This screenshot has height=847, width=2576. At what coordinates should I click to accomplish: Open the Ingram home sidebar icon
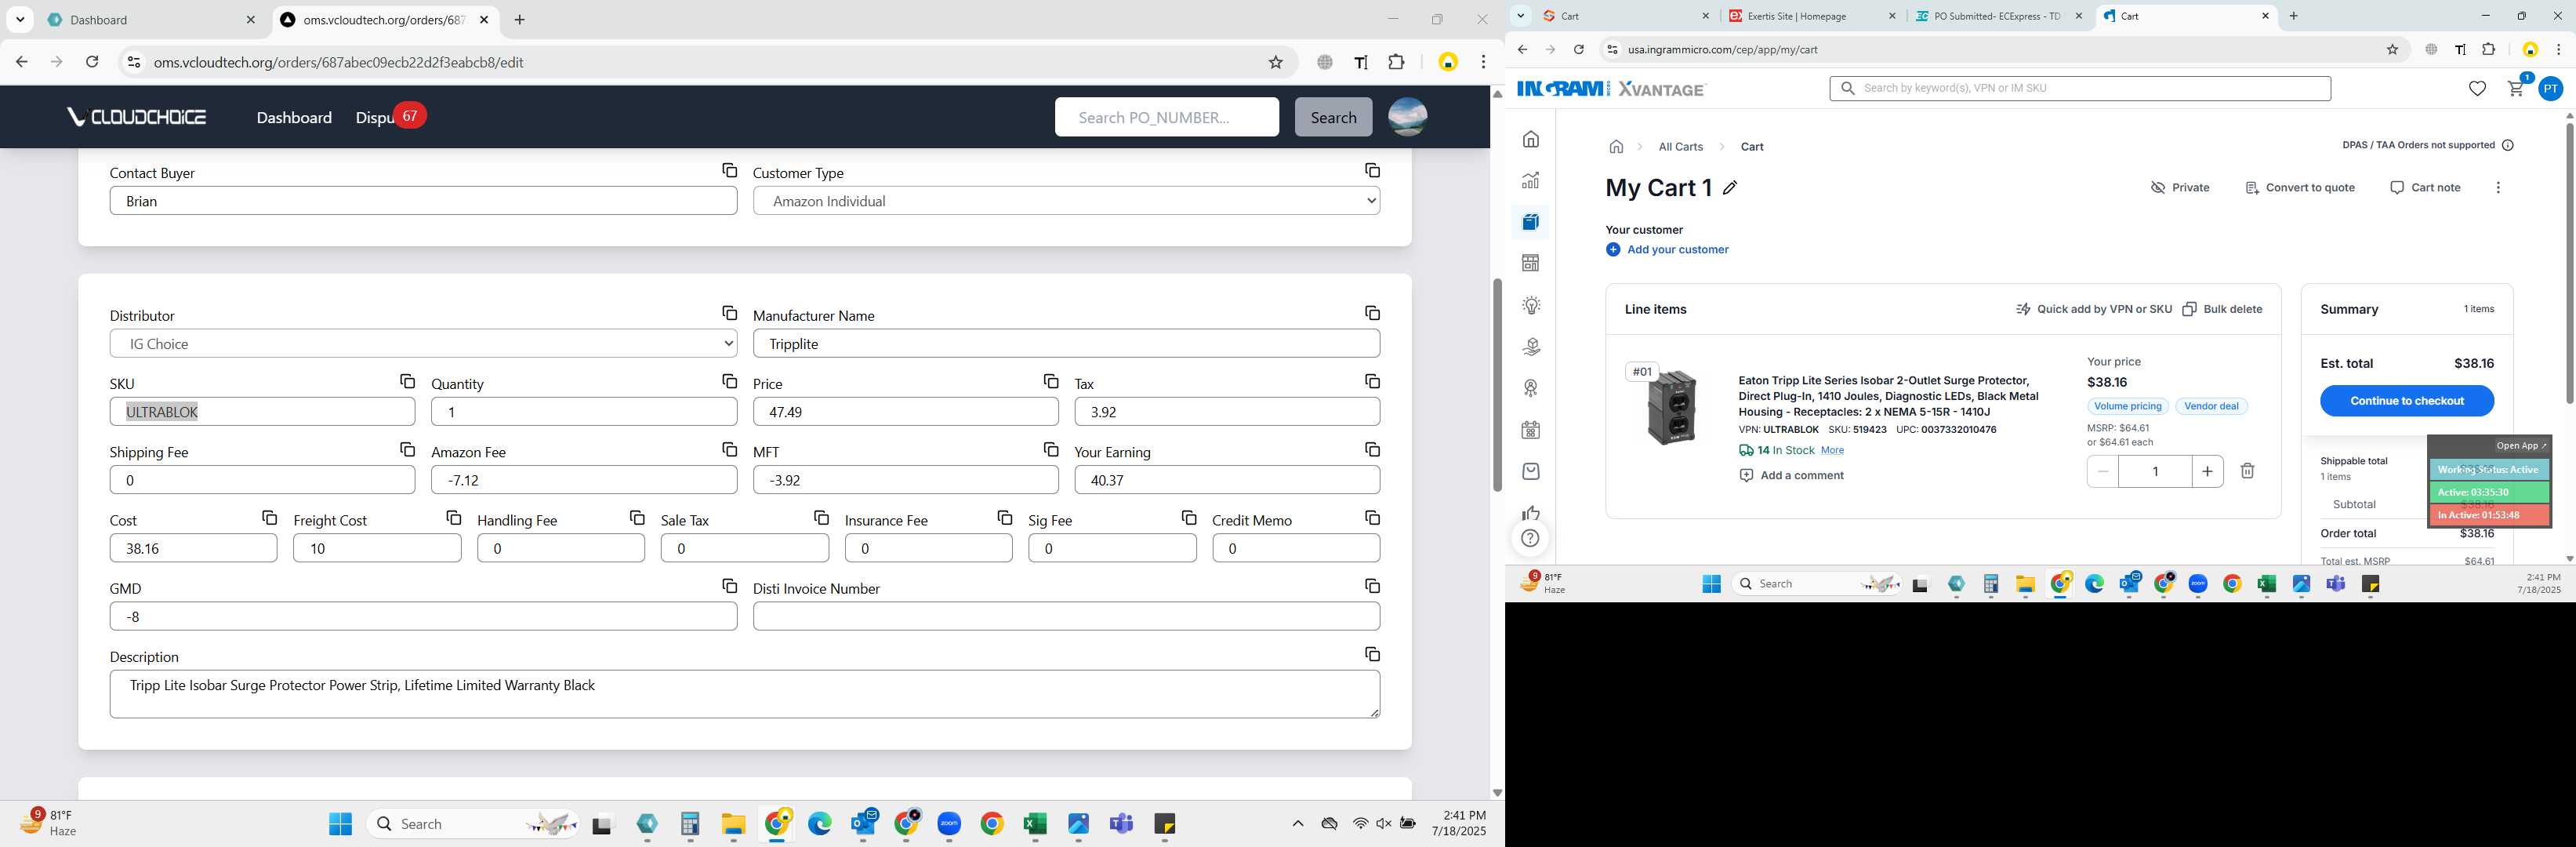tap(1531, 139)
